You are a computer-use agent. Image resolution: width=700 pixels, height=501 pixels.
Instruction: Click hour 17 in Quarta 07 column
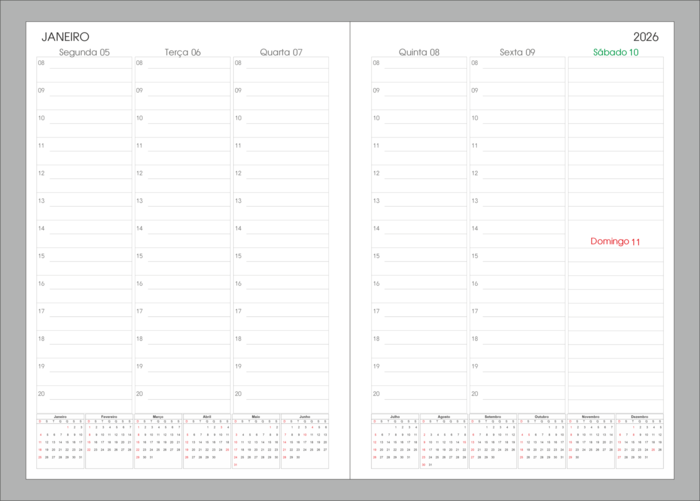[x=238, y=311]
